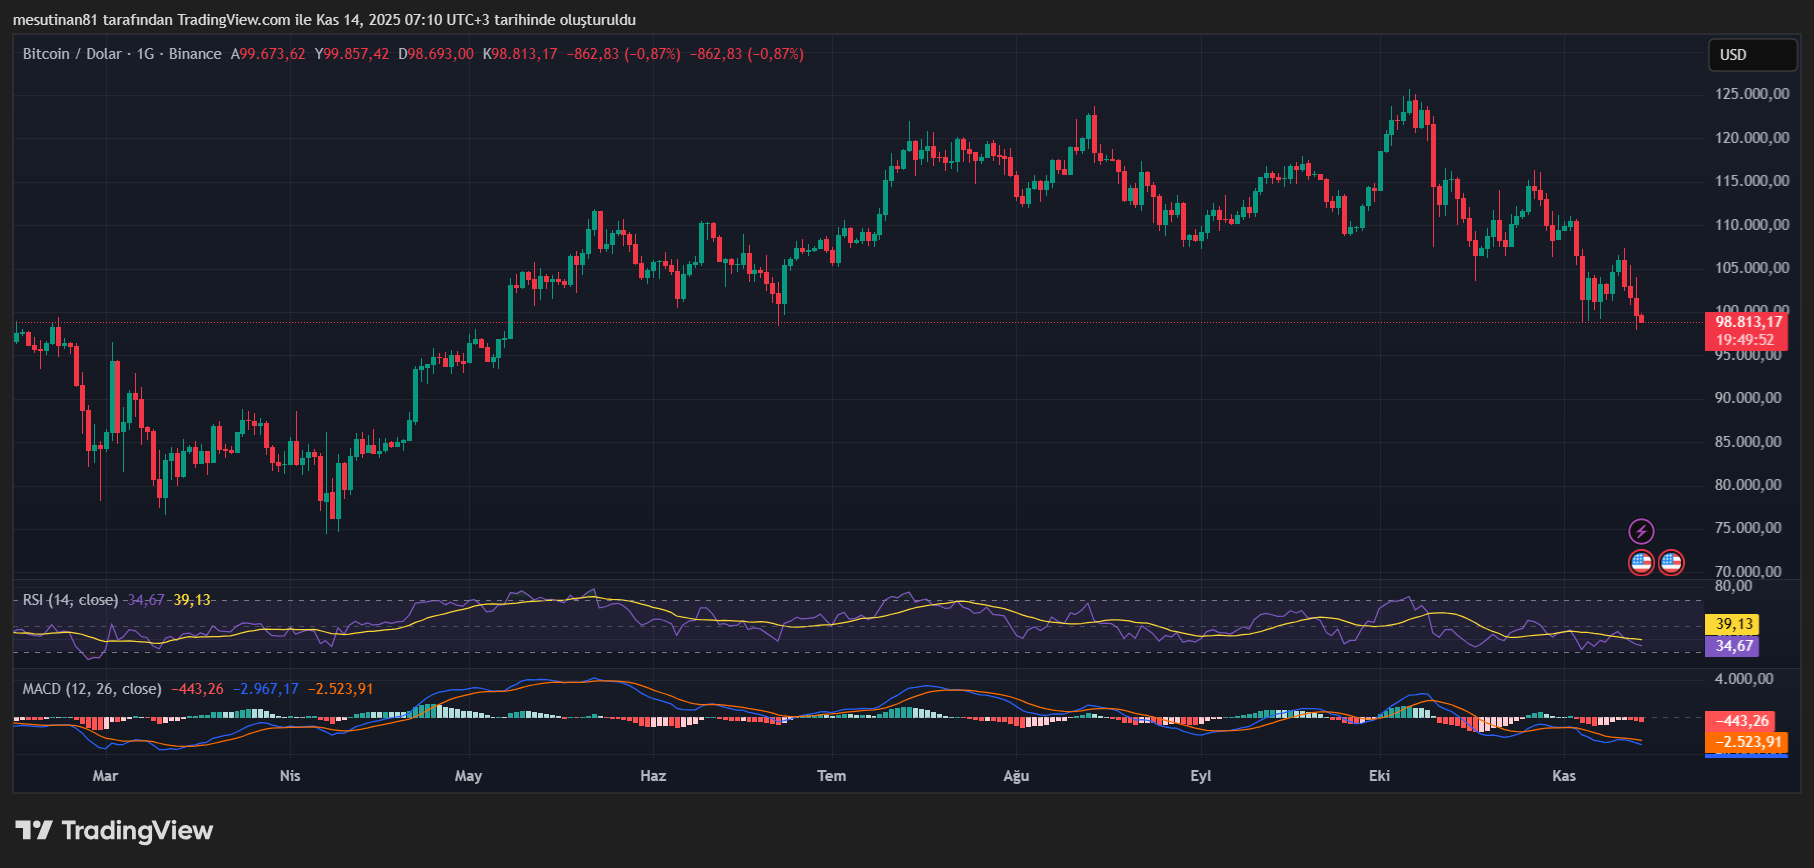Screen dimensions: 1814x868
Task: Click the 115.000,00 price axis label
Action: 1752,181
